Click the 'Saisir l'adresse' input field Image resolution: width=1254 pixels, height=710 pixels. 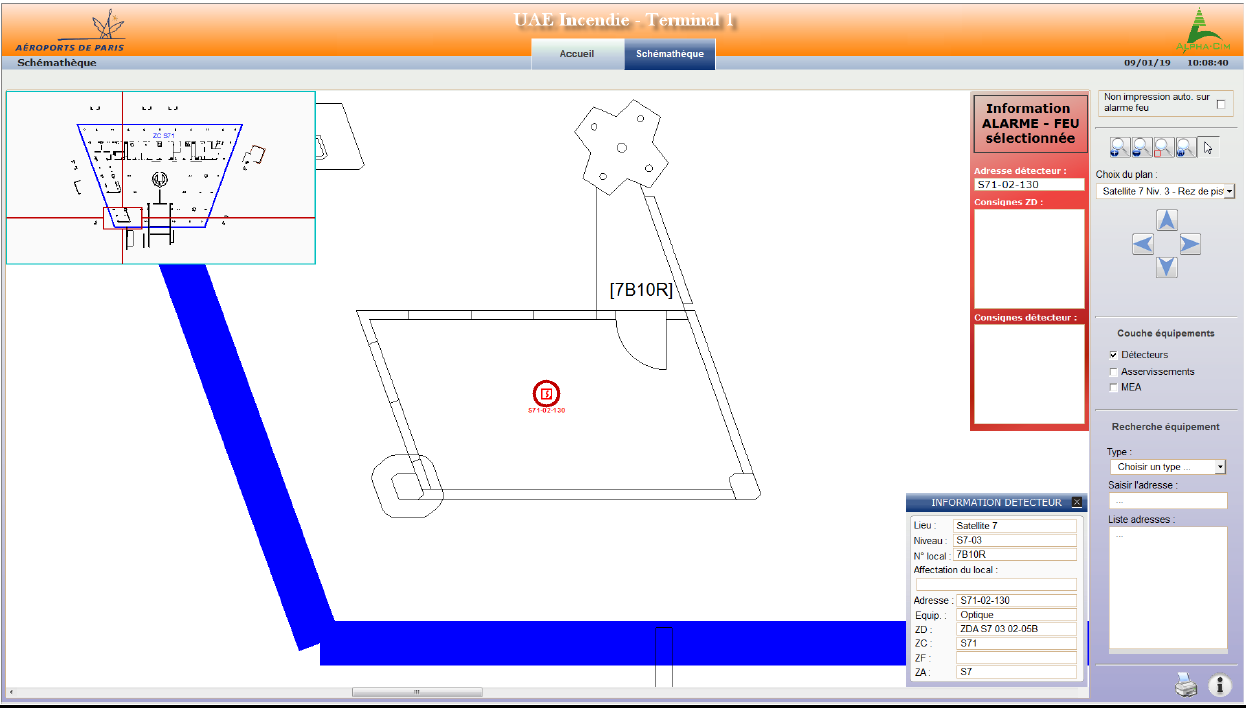click(x=1167, y=501)
